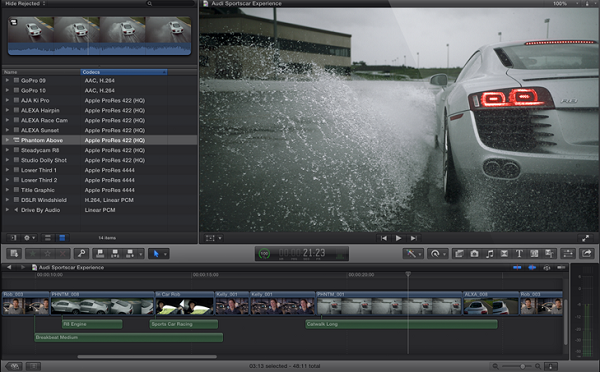Open viewer Transform options dropdown

click(x=220, y=238)
